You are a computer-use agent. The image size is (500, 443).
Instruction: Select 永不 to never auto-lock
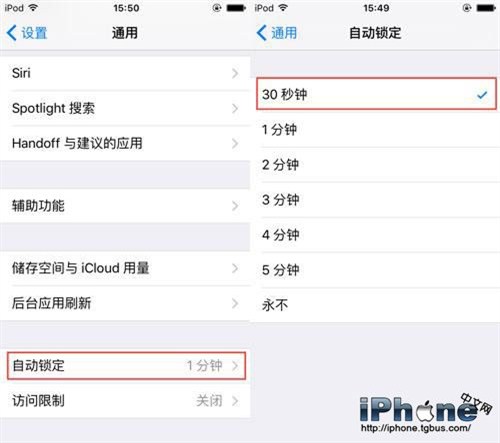click(377, 305)
